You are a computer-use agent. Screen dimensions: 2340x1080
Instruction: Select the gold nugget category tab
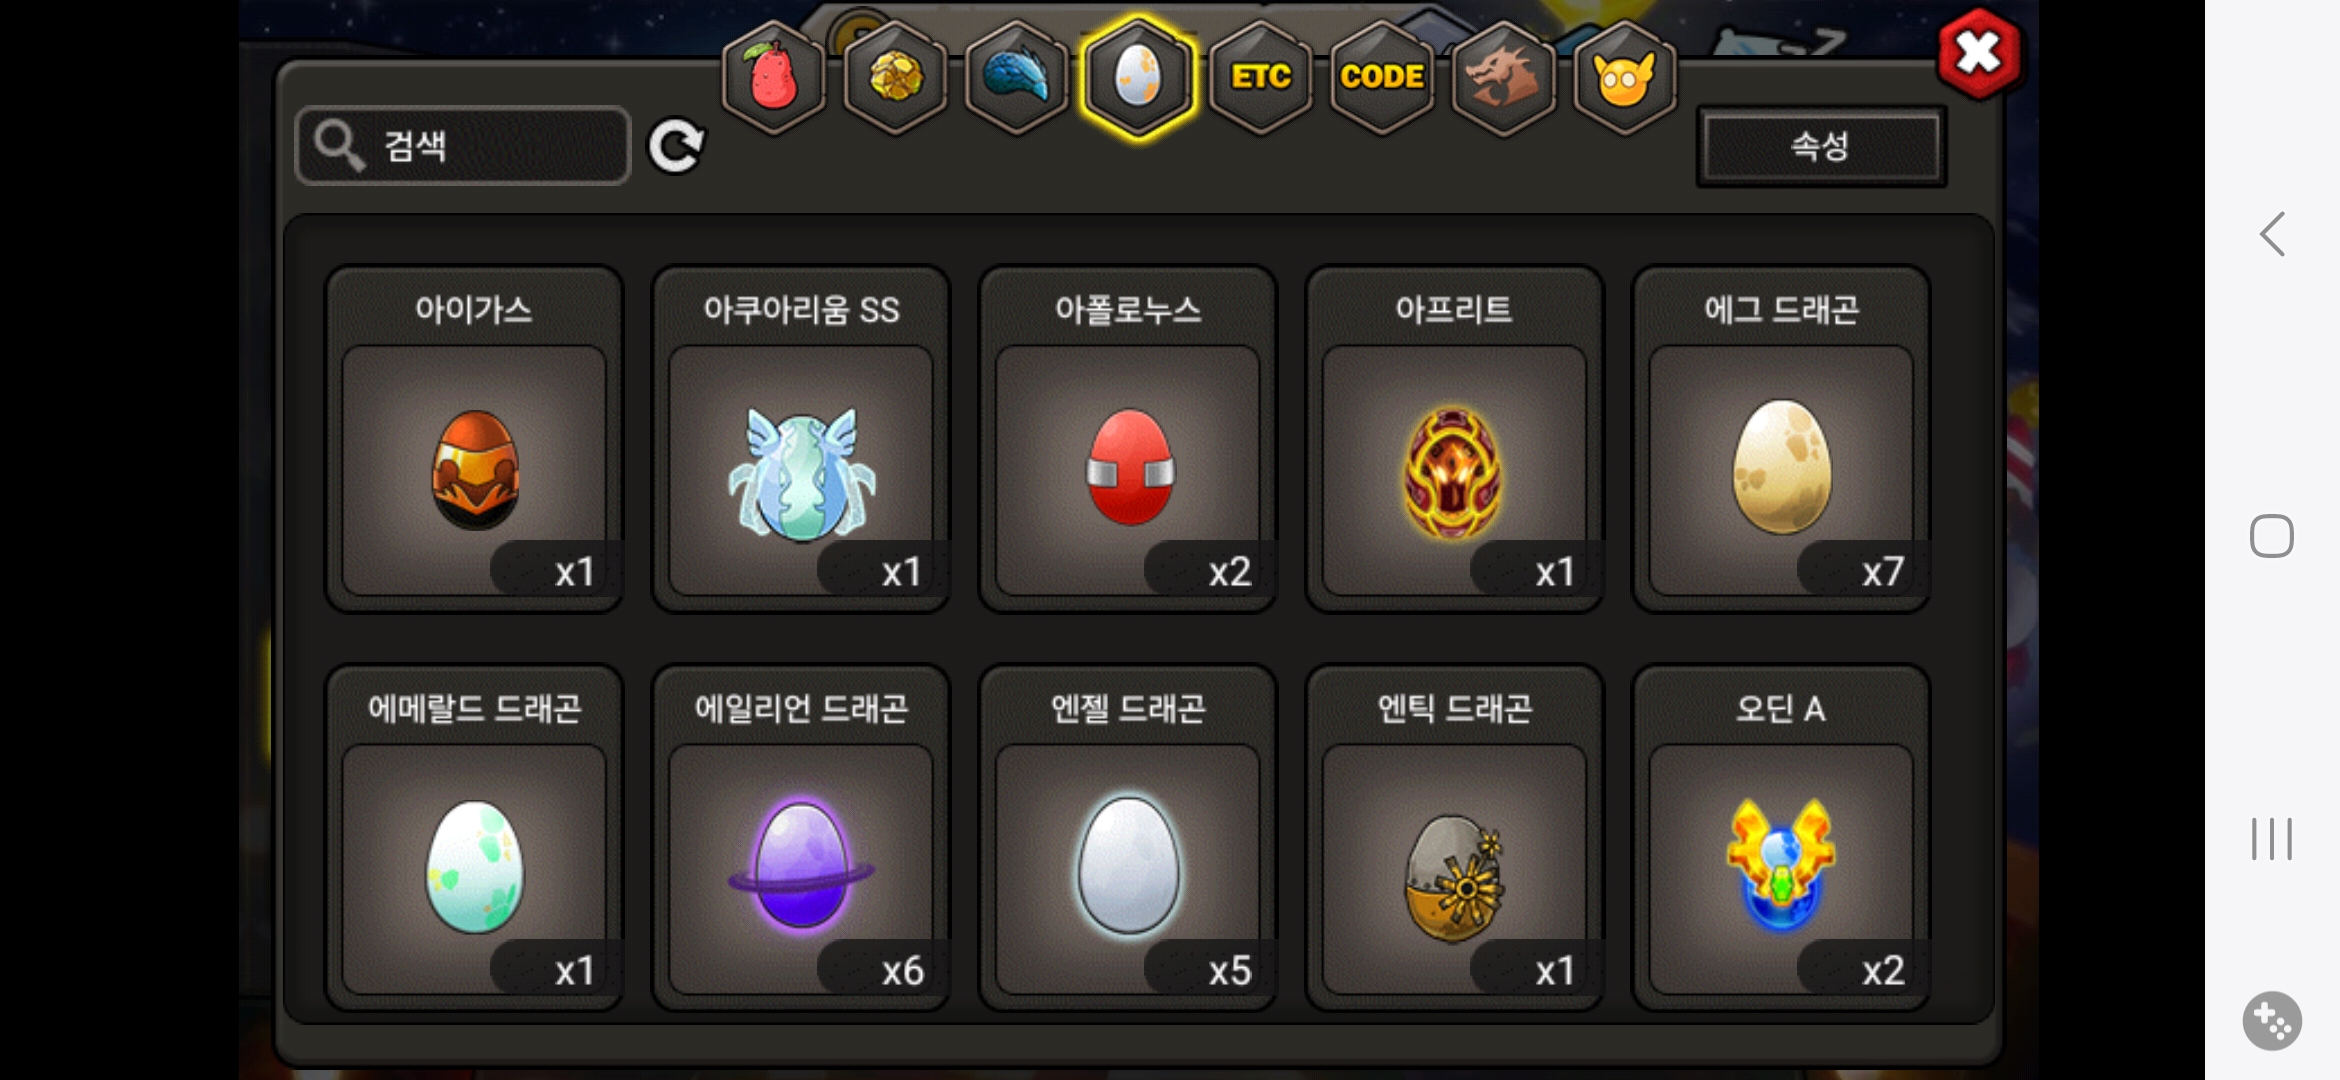point(895,77)
